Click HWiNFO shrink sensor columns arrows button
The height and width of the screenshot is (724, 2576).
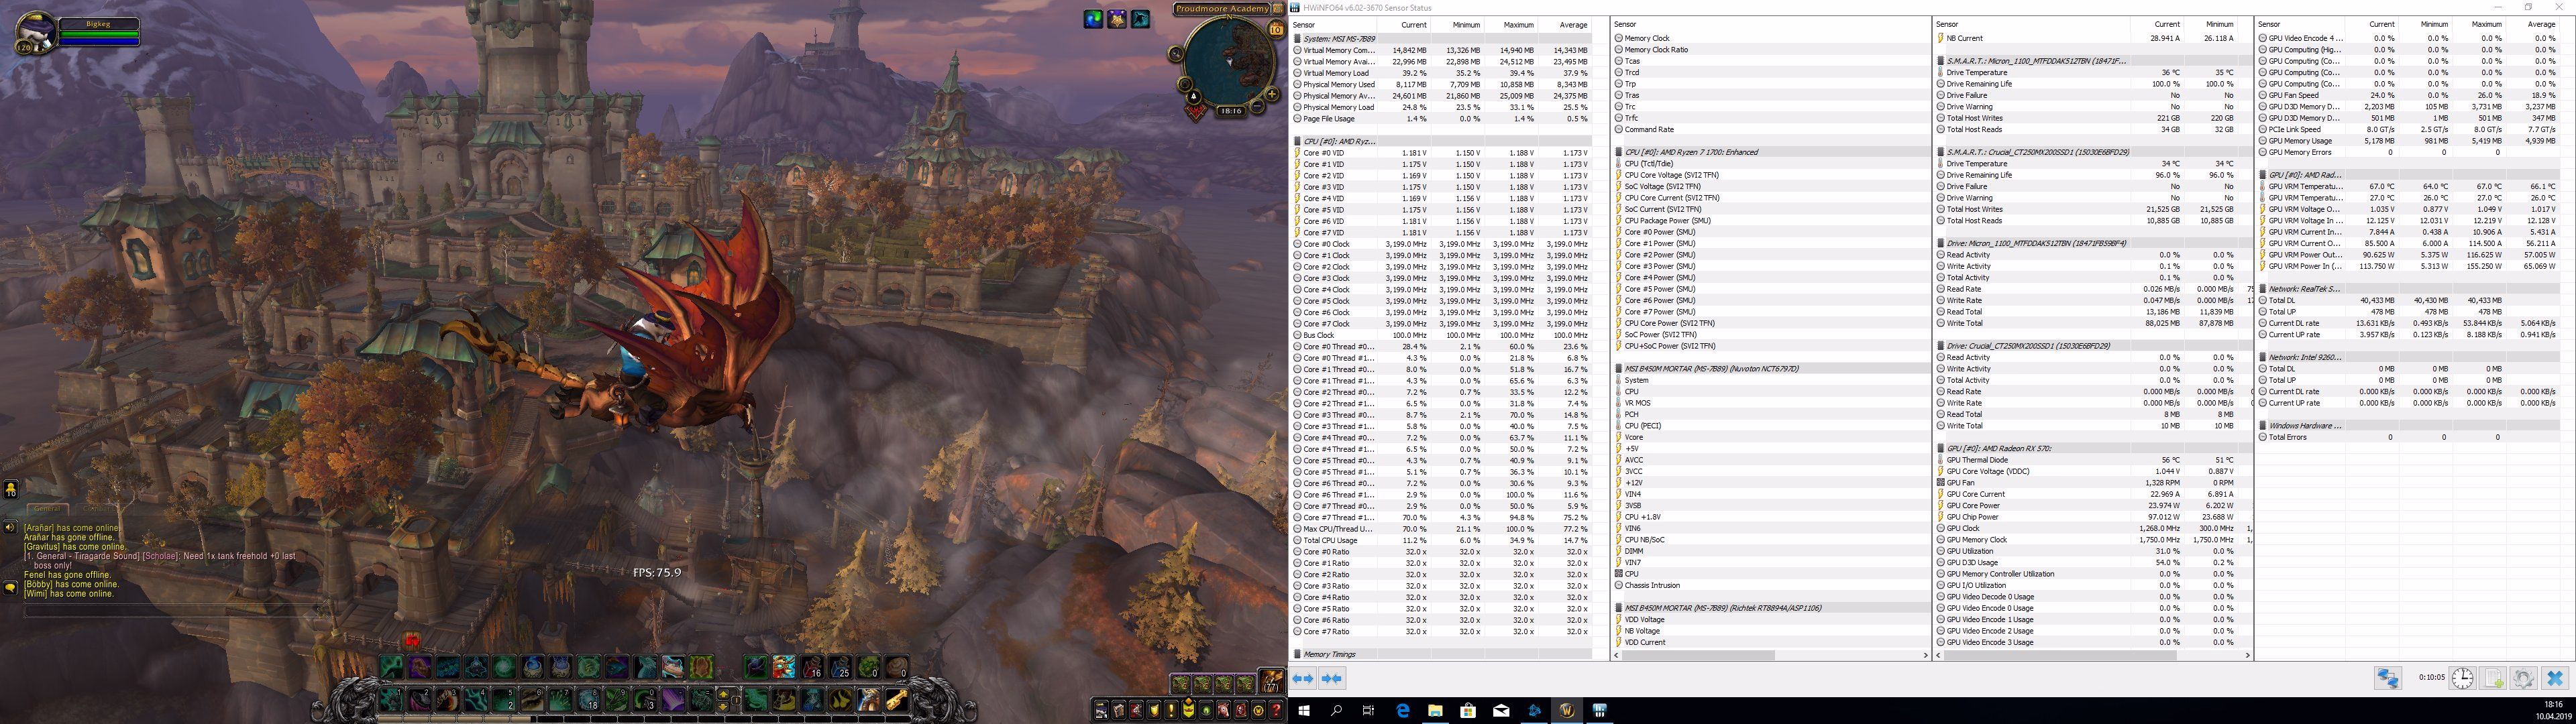coord(1331,679)
